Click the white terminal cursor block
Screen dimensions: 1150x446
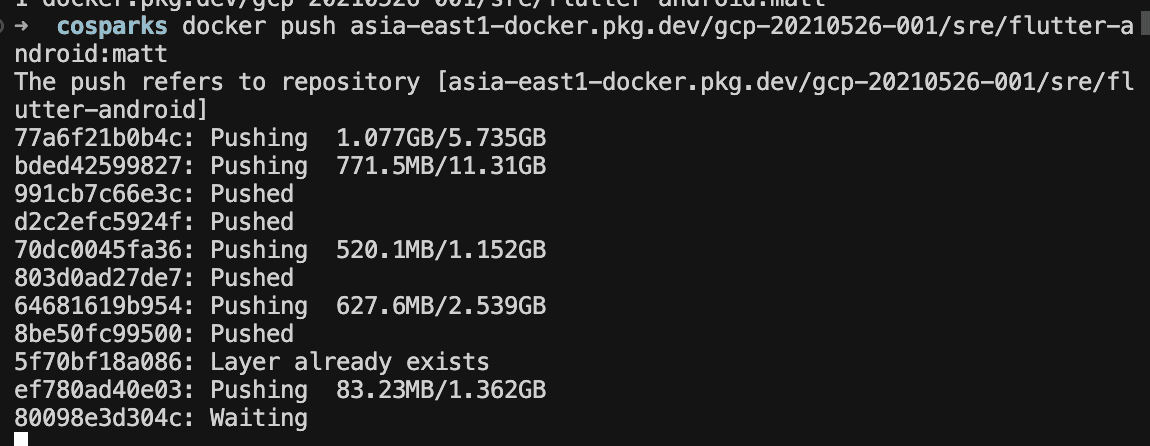point(21,439)
